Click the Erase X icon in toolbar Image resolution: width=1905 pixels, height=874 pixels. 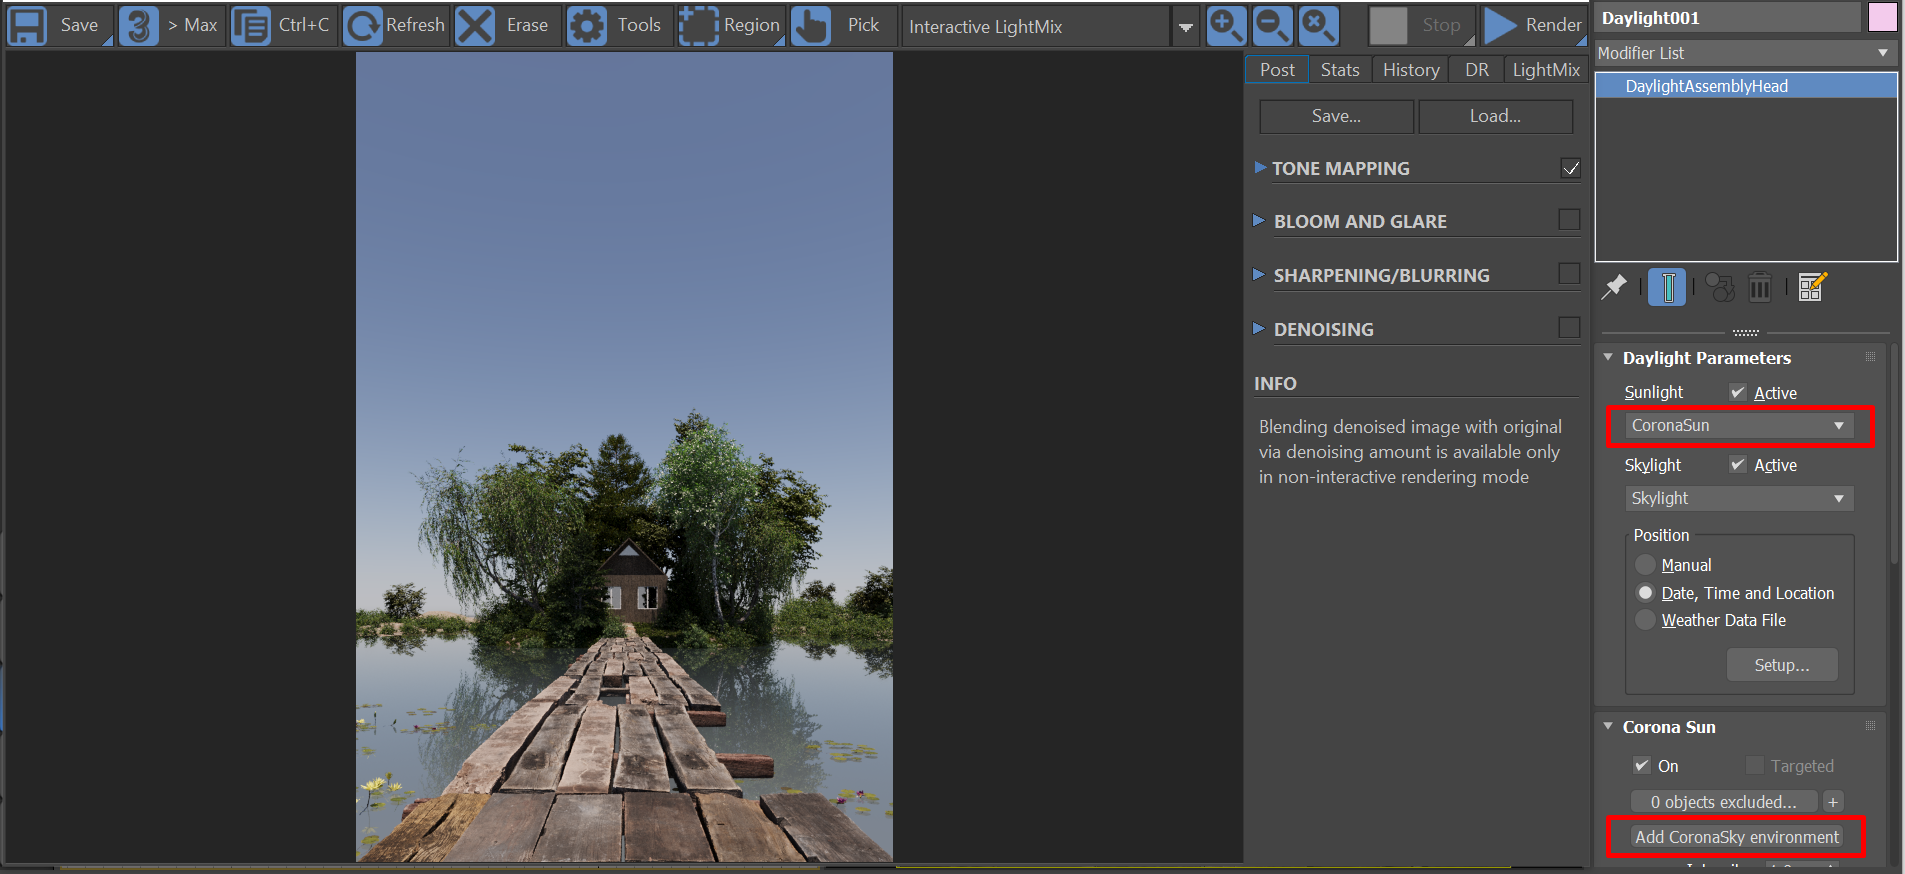point(475,26)
